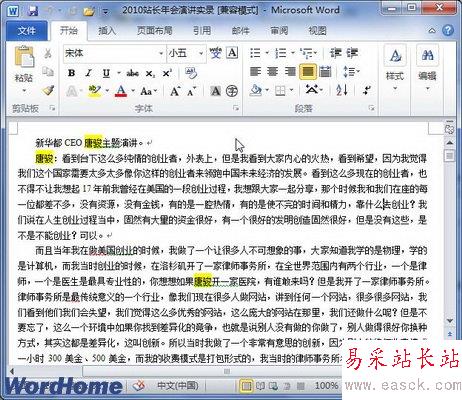The height and width of the screenshot is (400, 462).
Task: Open the font size 小五 dropdown
Action: [201, 53]
